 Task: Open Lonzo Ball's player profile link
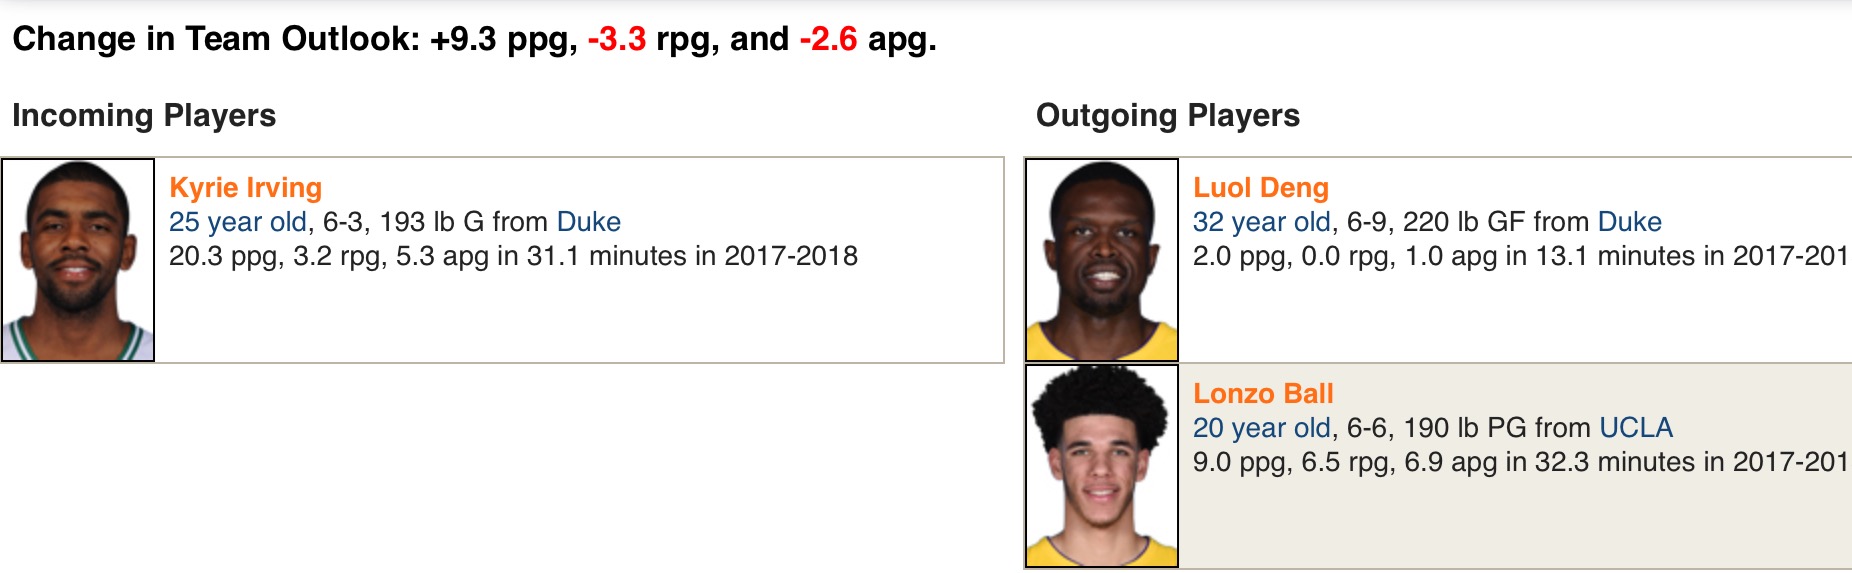pos(1263,394)
